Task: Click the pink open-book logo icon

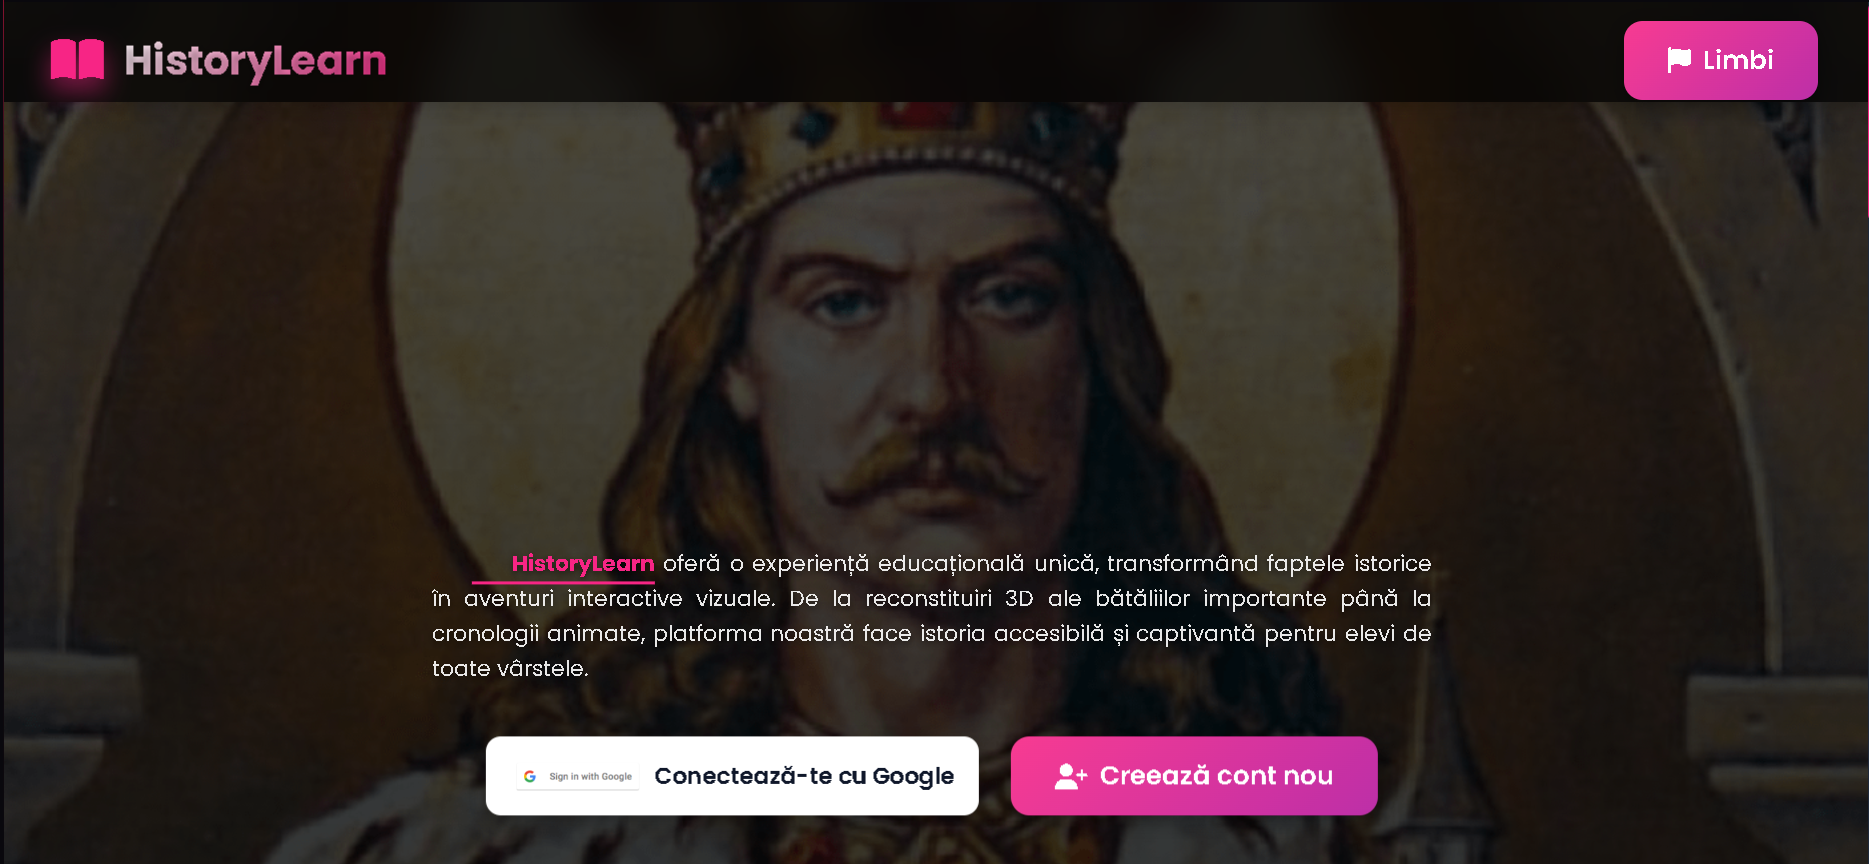Action: pyautogui.click(x=77, y=60)
